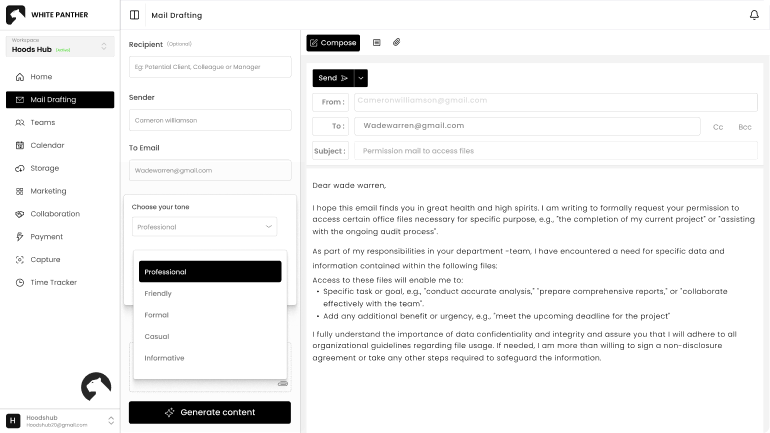Select the Friendly tone option

[158, 294]
